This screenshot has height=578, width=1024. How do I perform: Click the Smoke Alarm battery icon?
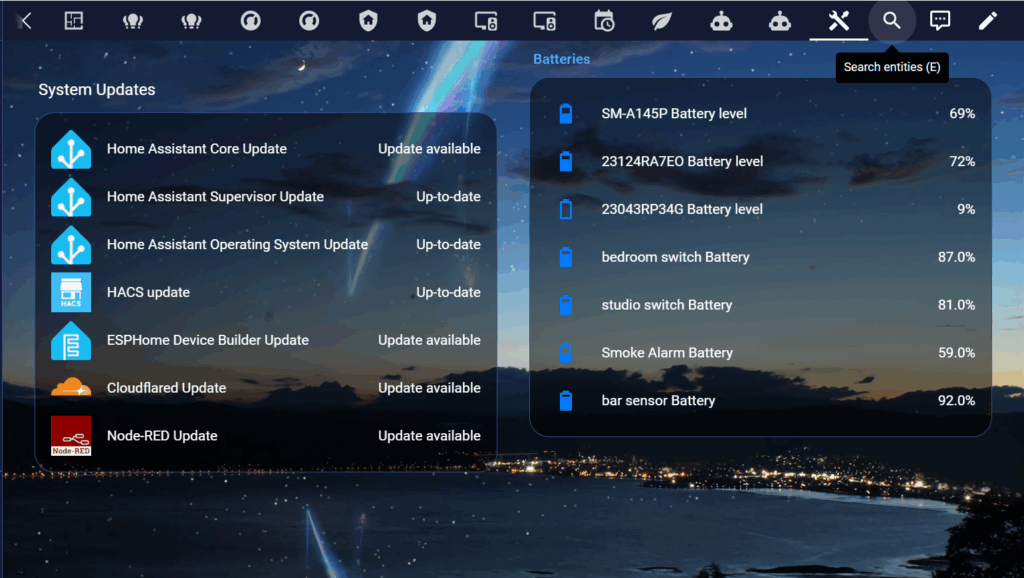pyautogui.click(x=566, y=353)
